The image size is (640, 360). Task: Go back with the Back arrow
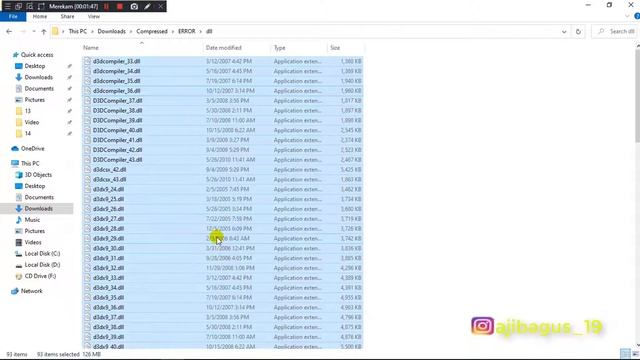point(9,31)
